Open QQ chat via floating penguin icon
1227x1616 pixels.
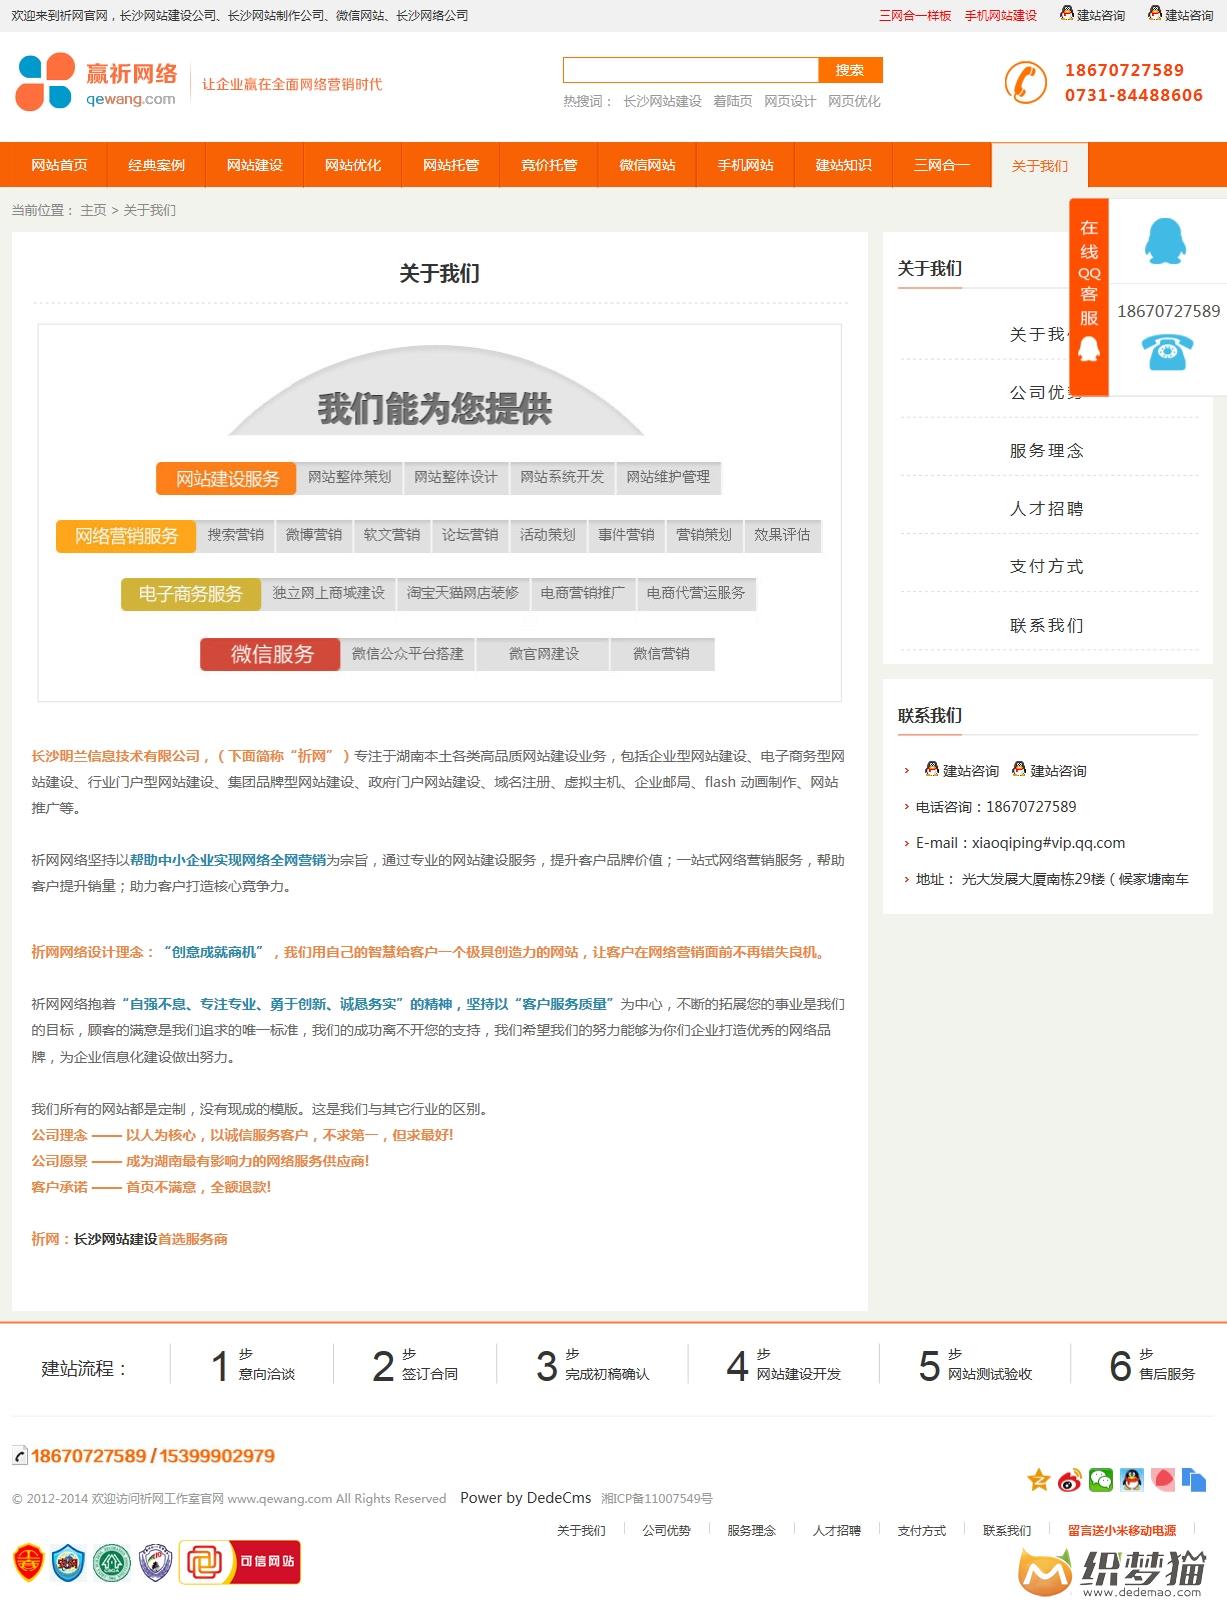tap(1165, 241)
